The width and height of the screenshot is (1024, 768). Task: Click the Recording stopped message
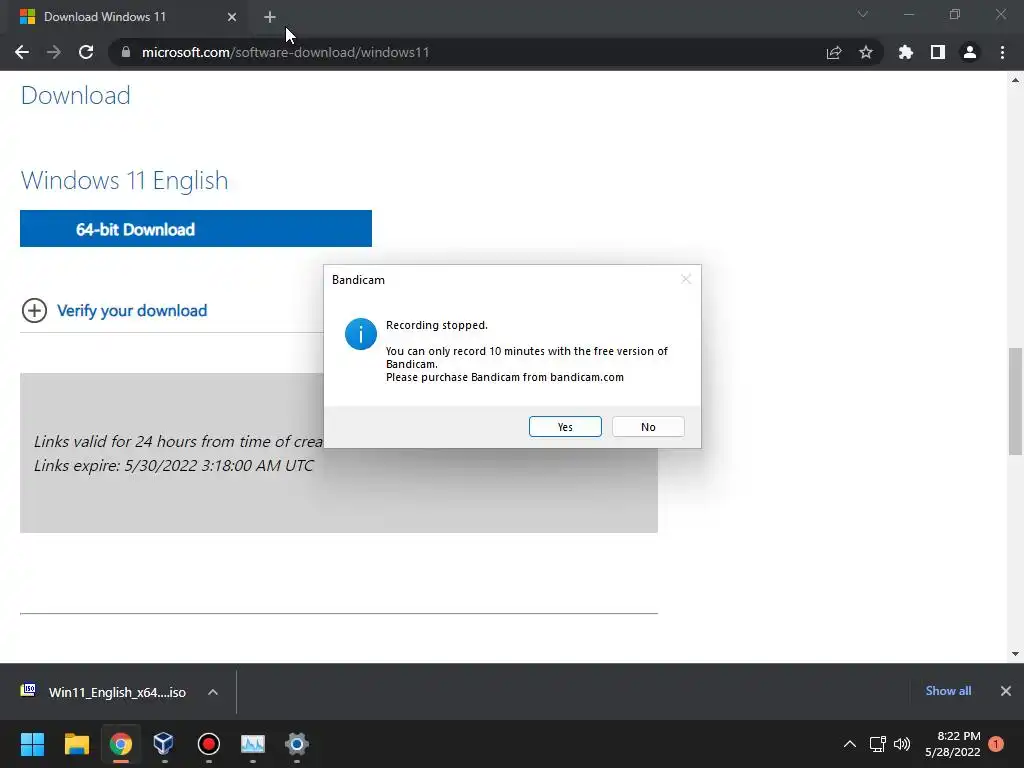(x=436, y=325)
